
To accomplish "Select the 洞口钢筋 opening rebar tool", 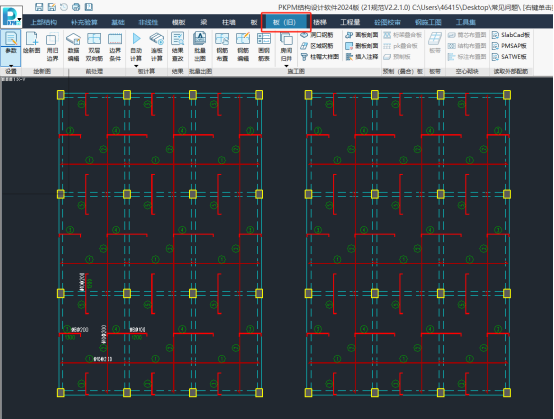I will pos(317,35).
